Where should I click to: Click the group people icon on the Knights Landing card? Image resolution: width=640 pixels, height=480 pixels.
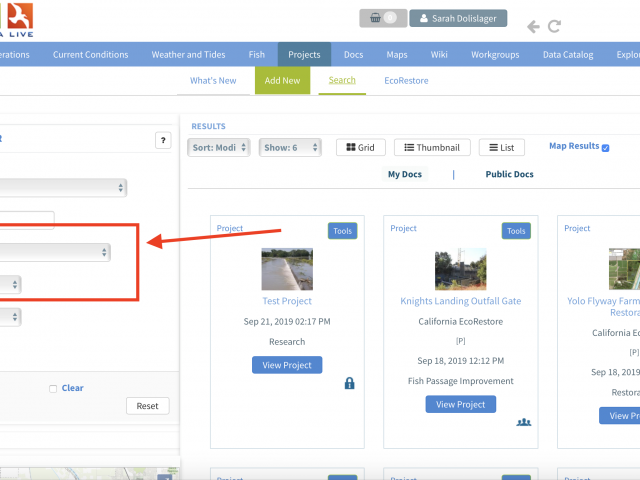tap(524, 422)
